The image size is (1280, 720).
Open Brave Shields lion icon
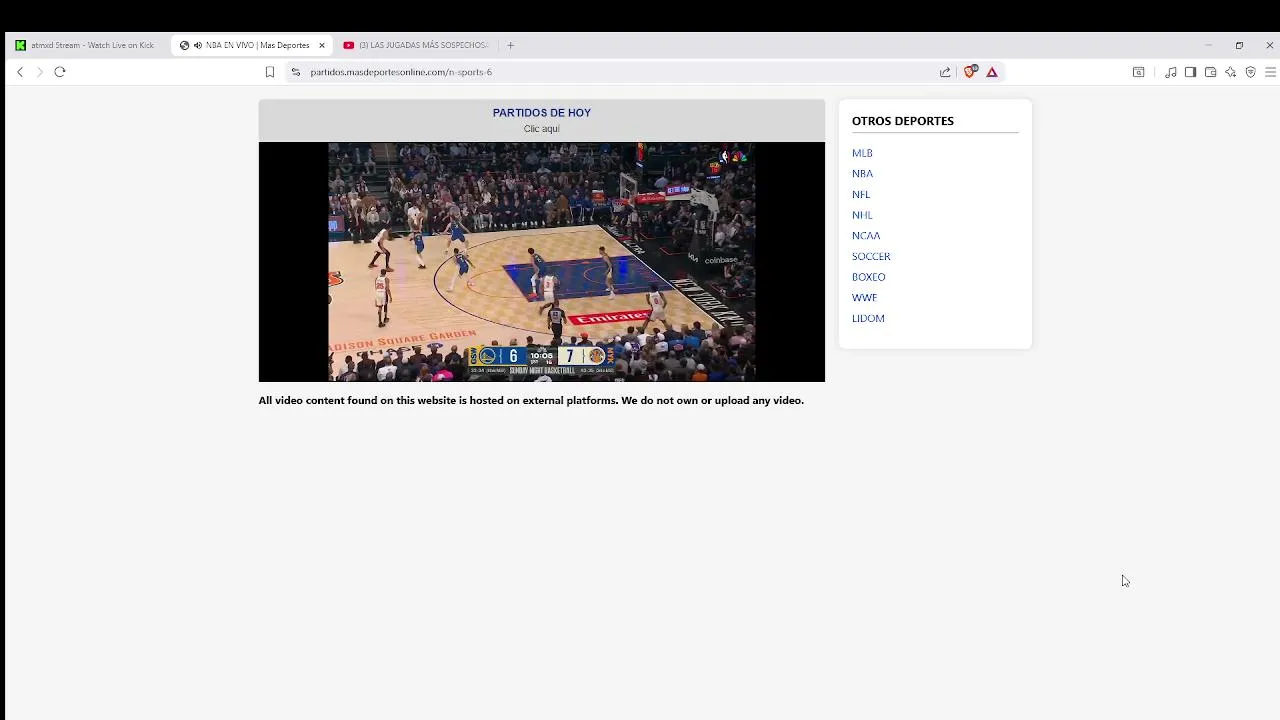[970, 72]
